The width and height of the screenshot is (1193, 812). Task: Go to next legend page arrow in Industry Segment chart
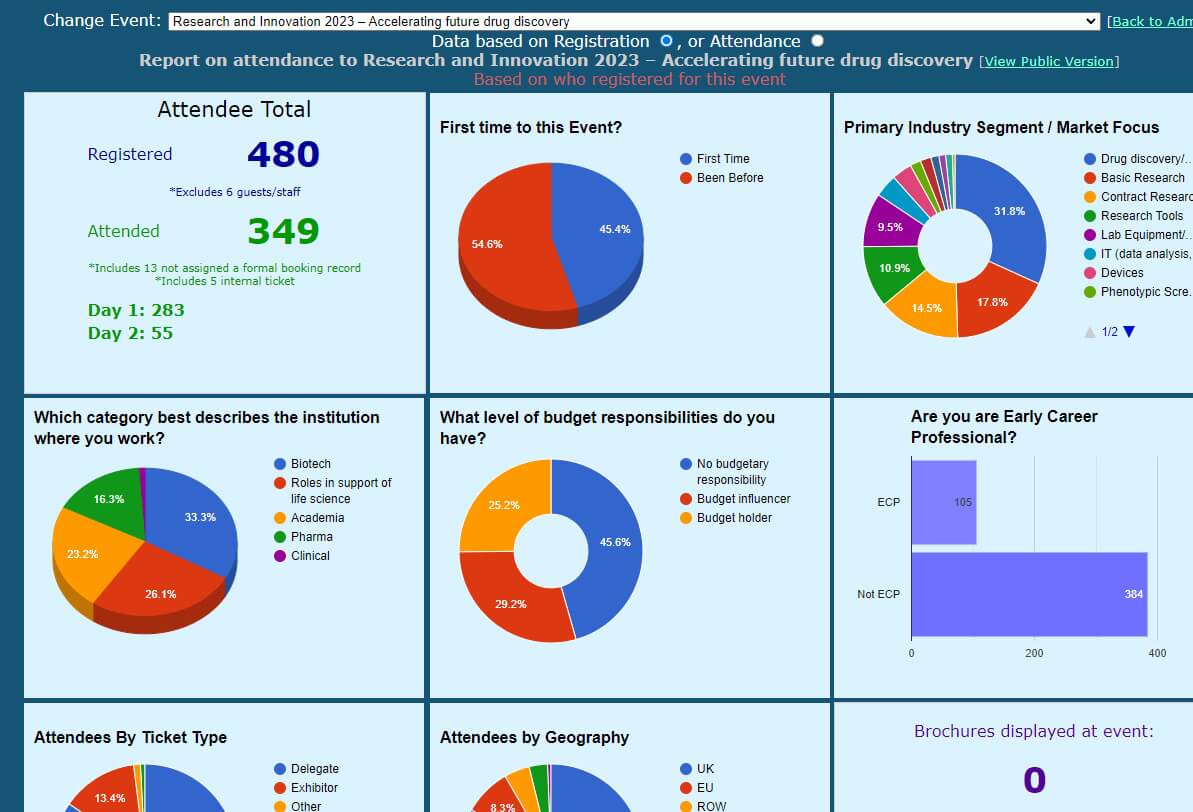point(1129,332)
